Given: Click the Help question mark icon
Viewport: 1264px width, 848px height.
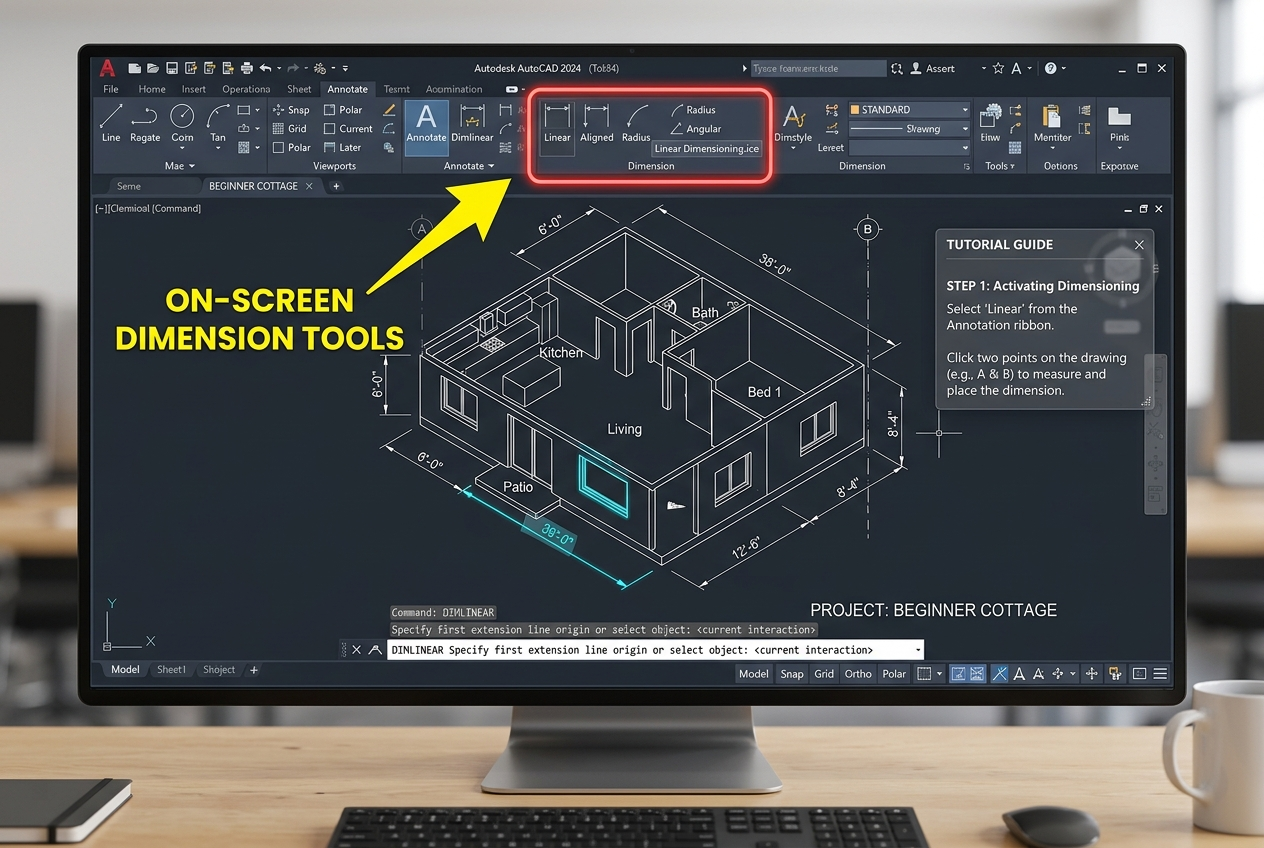Looking at the screenshot, I should pos(1050,69).
